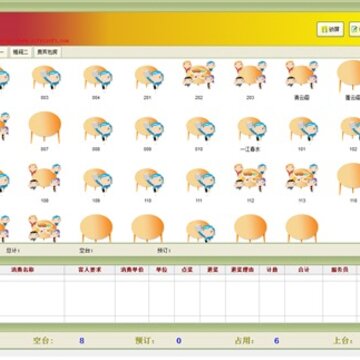Select table icon 009
This screenshot has width=360, height=360.
click(149, 129)
